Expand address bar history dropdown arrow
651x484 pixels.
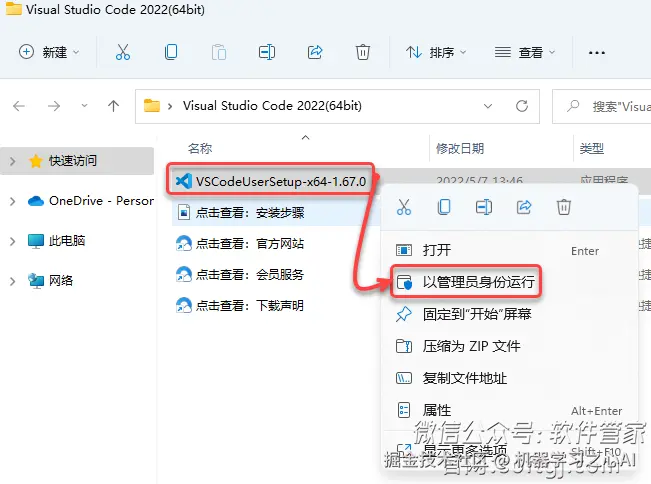(x=488, y=106)
